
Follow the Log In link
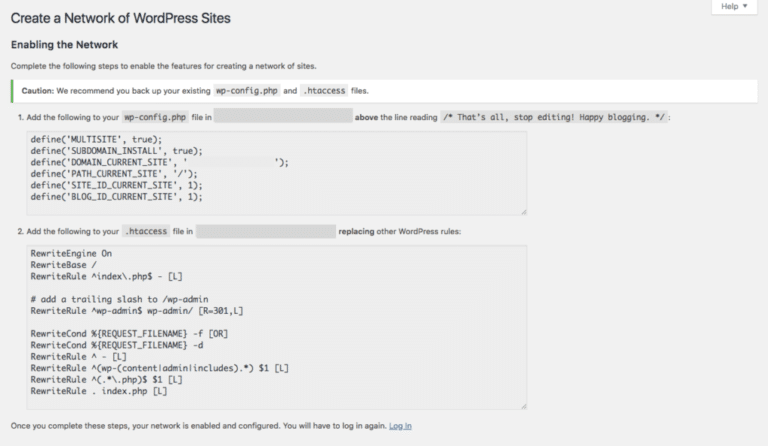coord(400,426)
